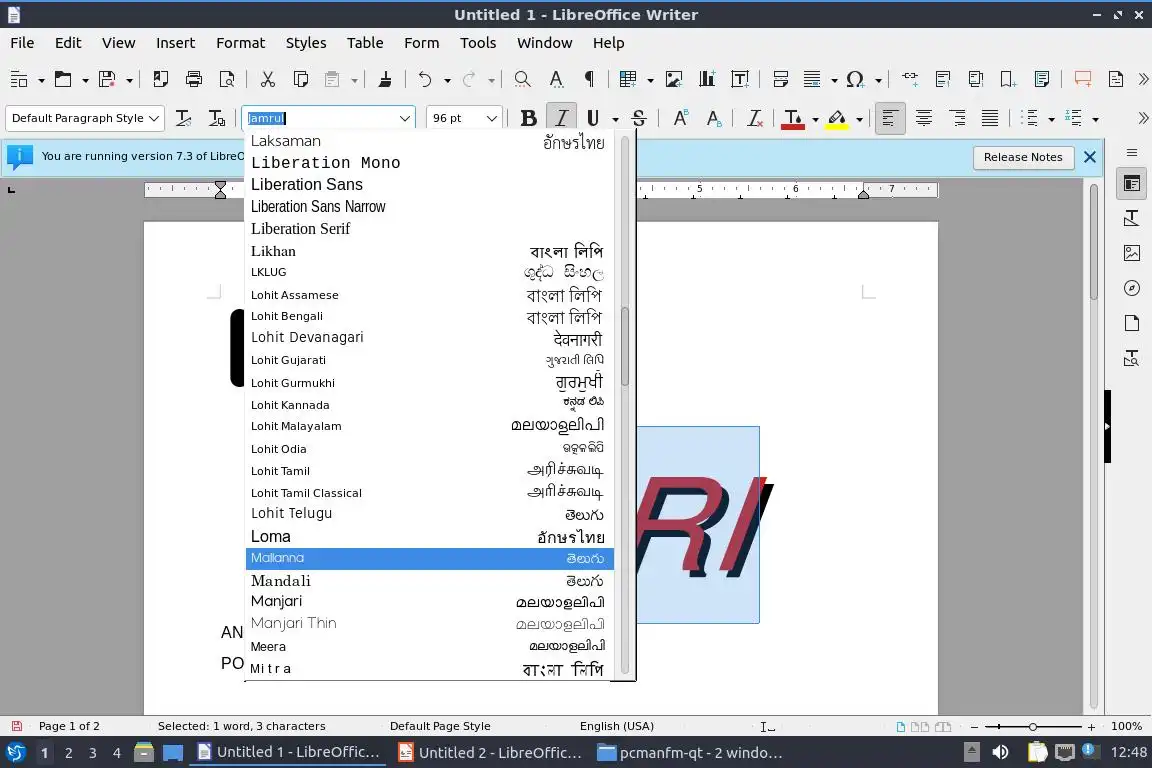Open sidebar Properties panel icon
The height and width of the screenshot is (768, 1152).
point(1131,184)
